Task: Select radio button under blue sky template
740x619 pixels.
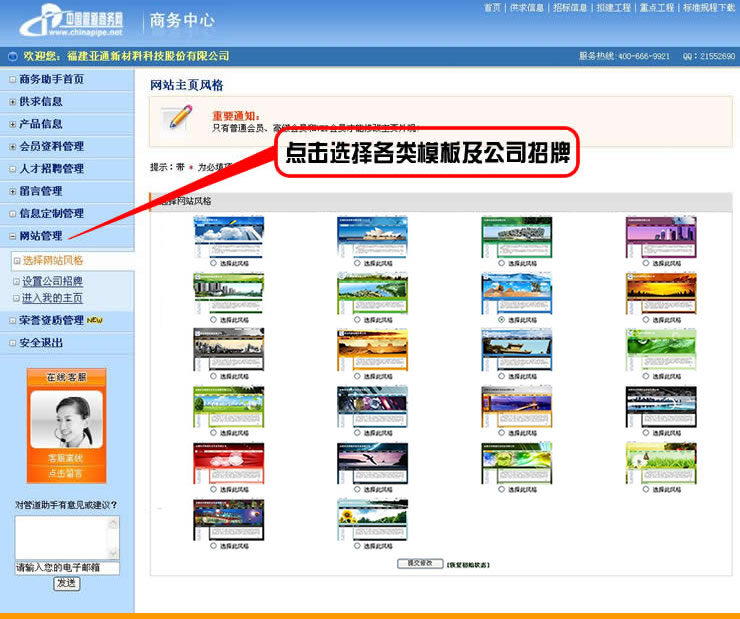Action: coord(214,263)
